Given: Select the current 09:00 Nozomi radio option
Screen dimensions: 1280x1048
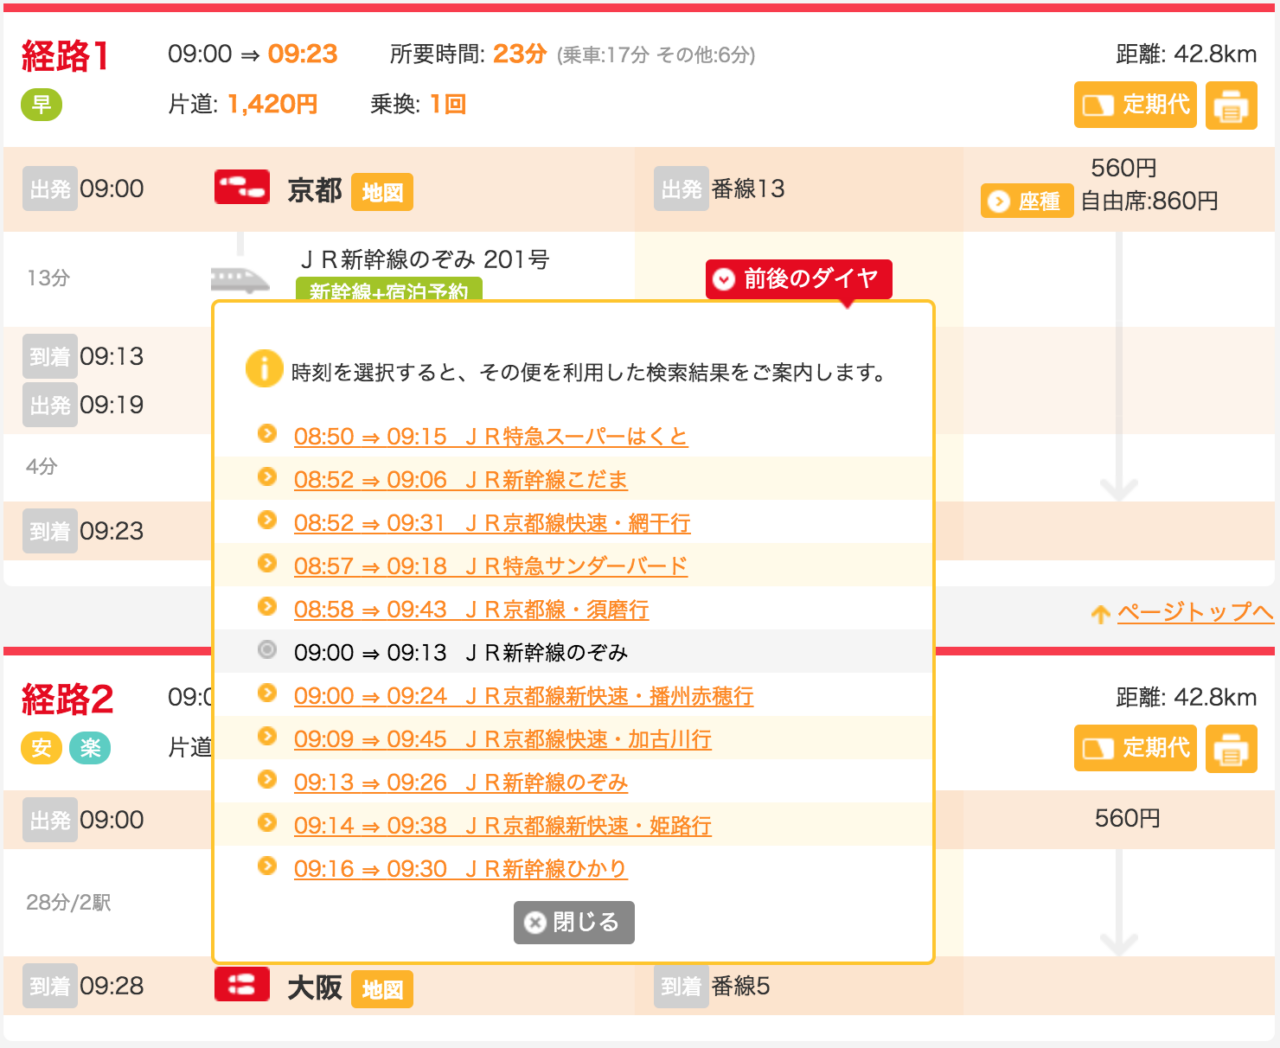Looking at the screenshot, I should (267, 650).
